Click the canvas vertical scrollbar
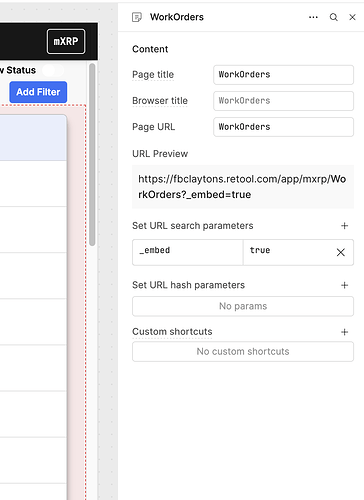Screen dimensions: 364x500 [92, 155]
